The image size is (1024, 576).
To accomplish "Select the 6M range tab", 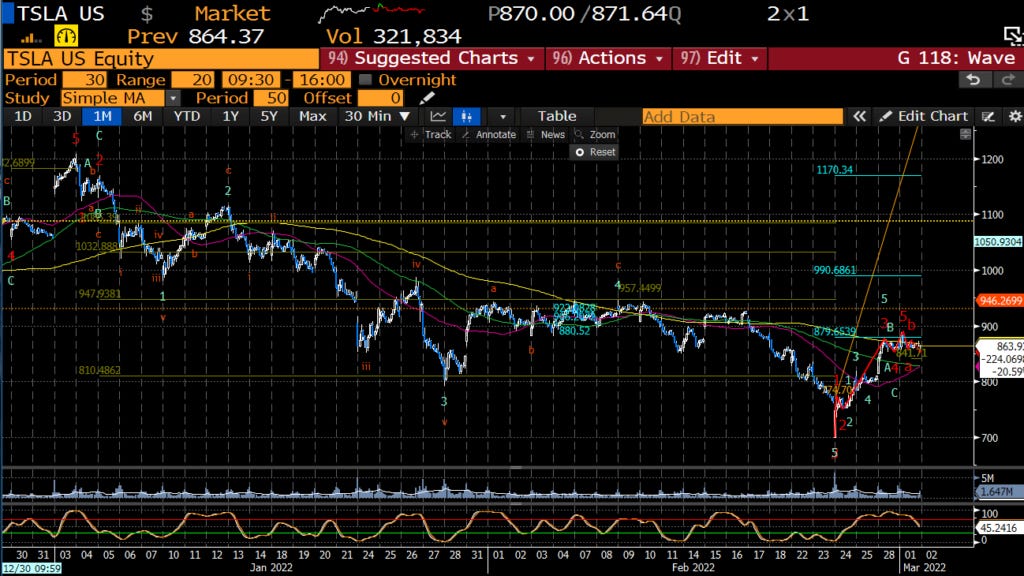I will (x=142, y=116).
